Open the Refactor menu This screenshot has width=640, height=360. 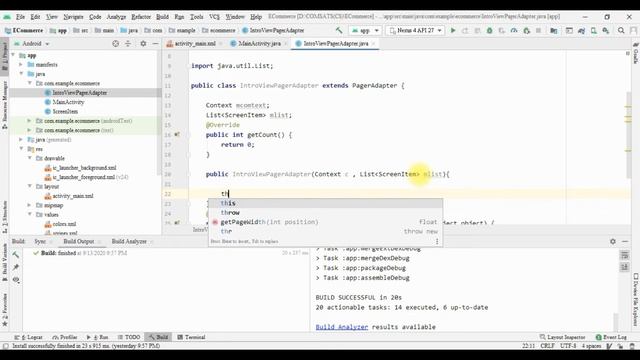click(141, 17)
